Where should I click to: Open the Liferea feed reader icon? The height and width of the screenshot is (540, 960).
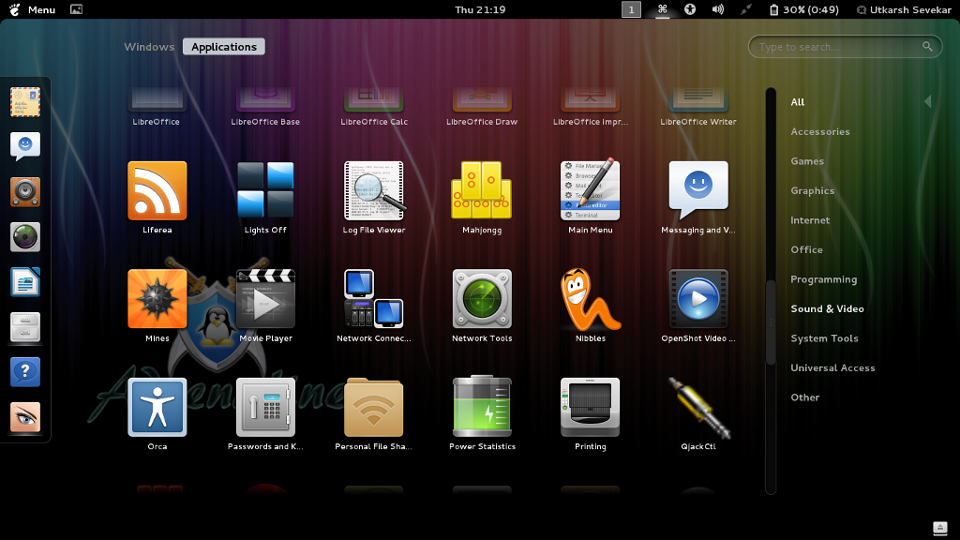(157, 191)
